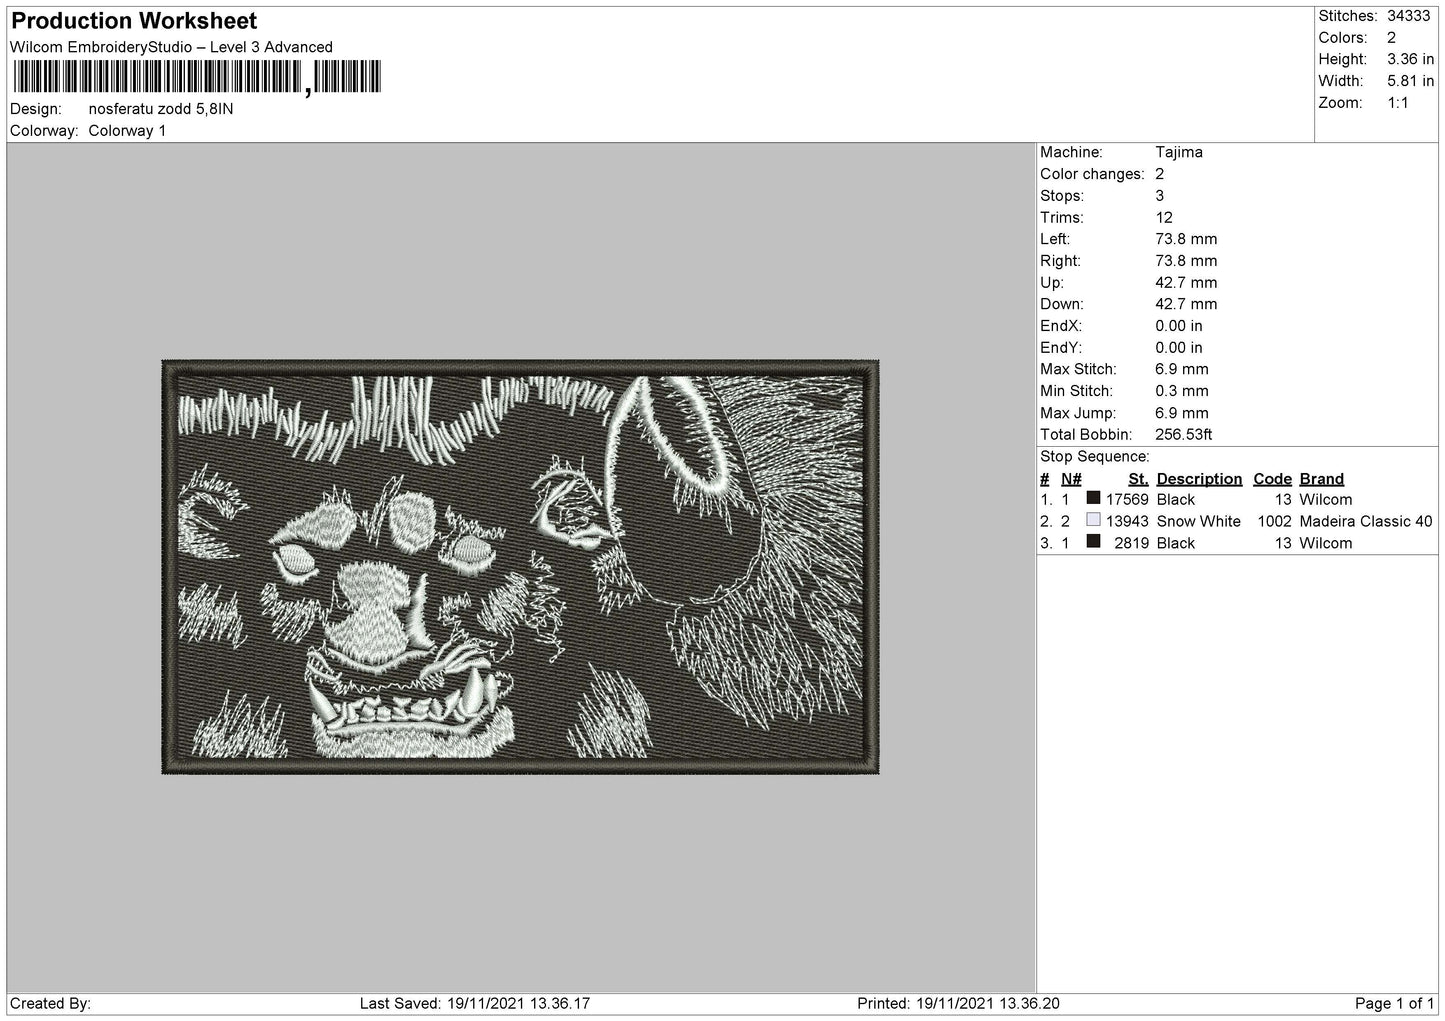Click the Snow White swatch in row 2
This screenshot has width=1445, height=1021.
[1093, 520]
